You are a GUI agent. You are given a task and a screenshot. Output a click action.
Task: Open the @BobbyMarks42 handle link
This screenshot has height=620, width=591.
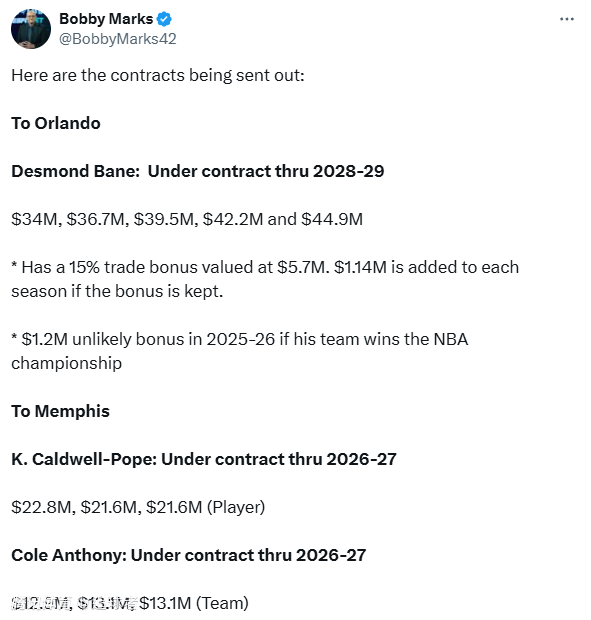[x=118, y=39]
